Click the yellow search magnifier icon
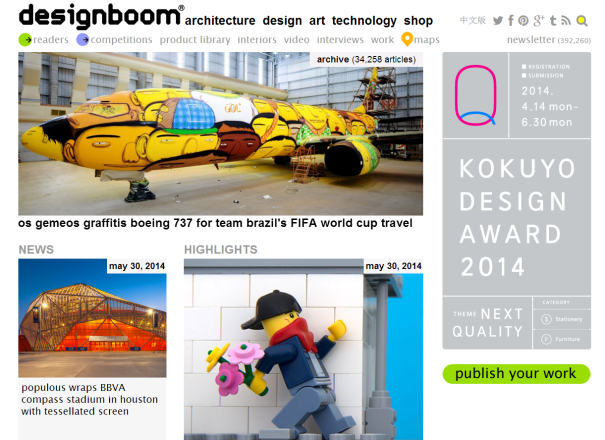The image size is (605, 440). 582,20
